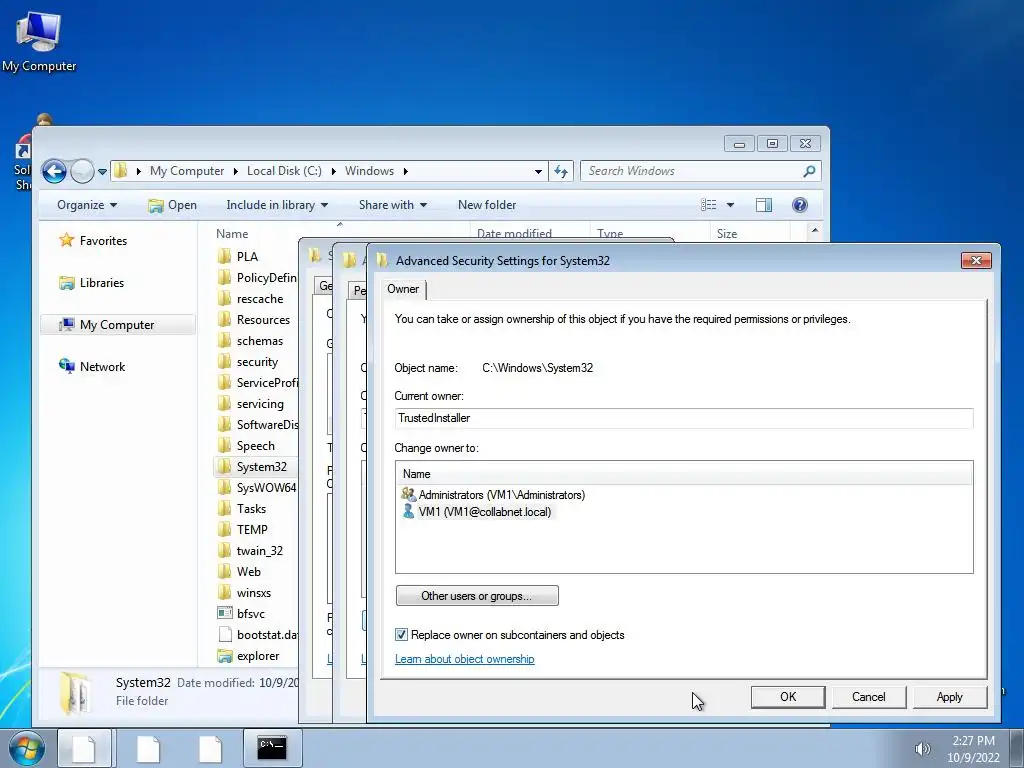Click the taskbar clock 2:27 PM
The width and height of the screenshot is (1024, 768).
coord(973,741)
